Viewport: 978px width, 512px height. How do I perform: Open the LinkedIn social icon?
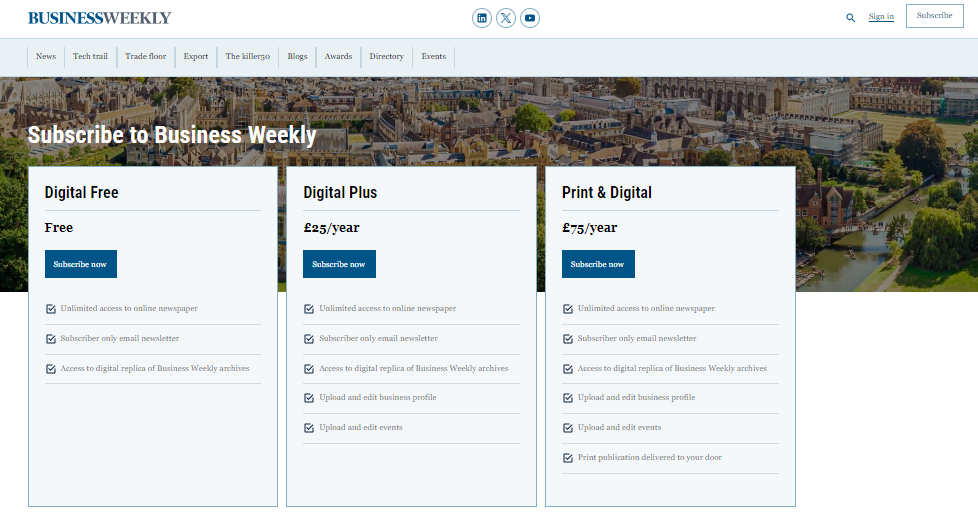[x=482, y=18]
